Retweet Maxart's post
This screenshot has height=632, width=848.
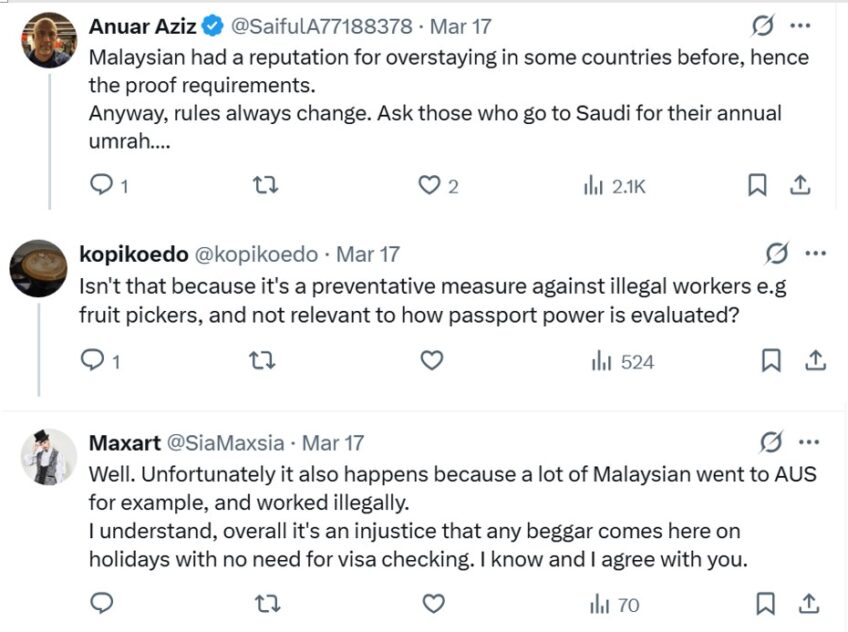click(x=265, y=603)
